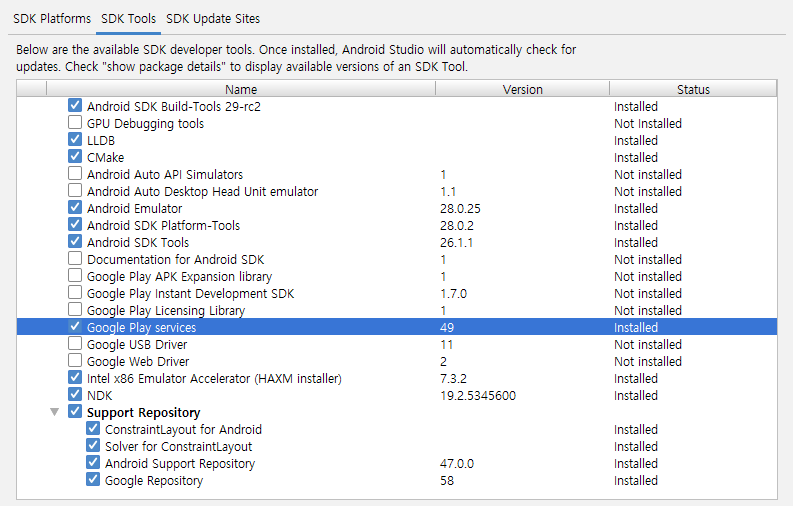This screenshot has width=793, height=506.
Task: Sort the table by the Name column header
Action: [241, 89]
